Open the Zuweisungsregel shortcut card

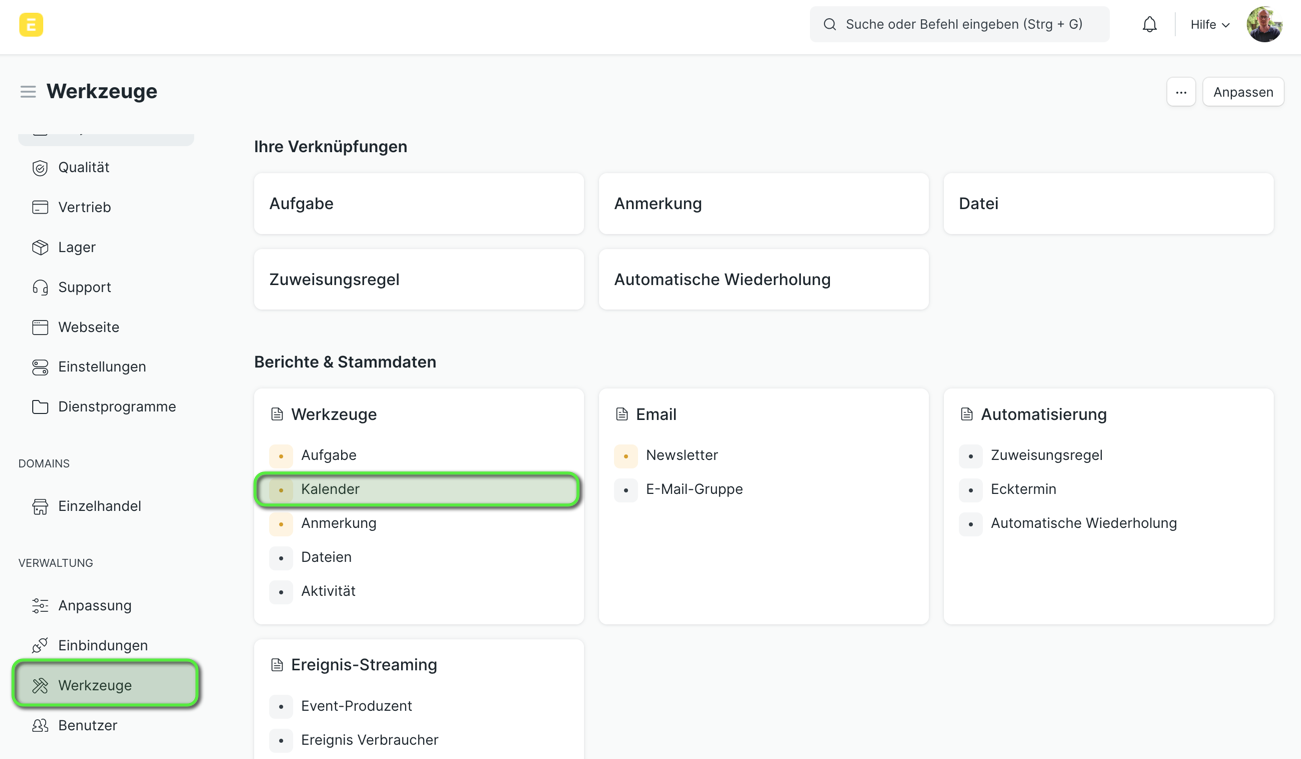coord(419,280)
